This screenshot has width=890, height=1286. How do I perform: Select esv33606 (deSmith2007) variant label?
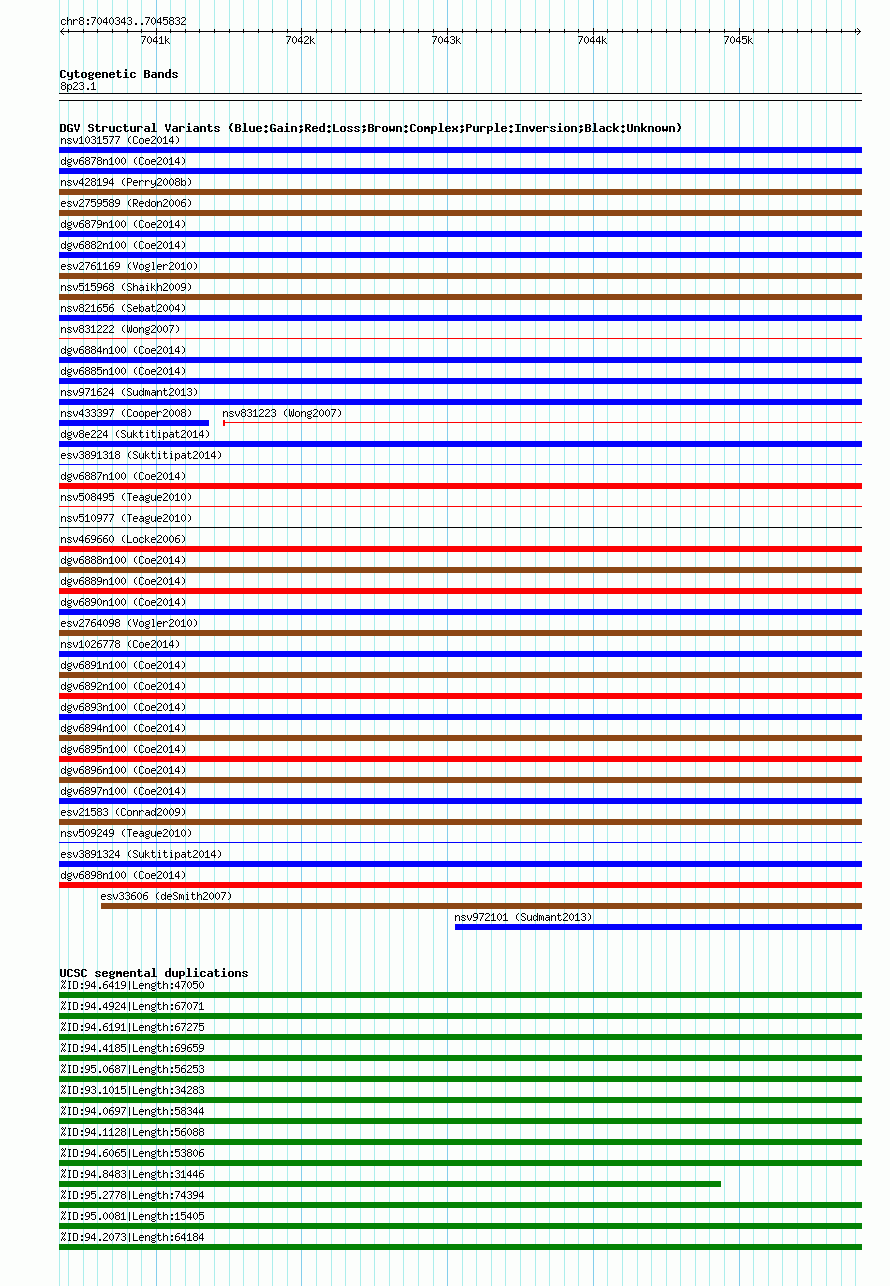(166, 896)
